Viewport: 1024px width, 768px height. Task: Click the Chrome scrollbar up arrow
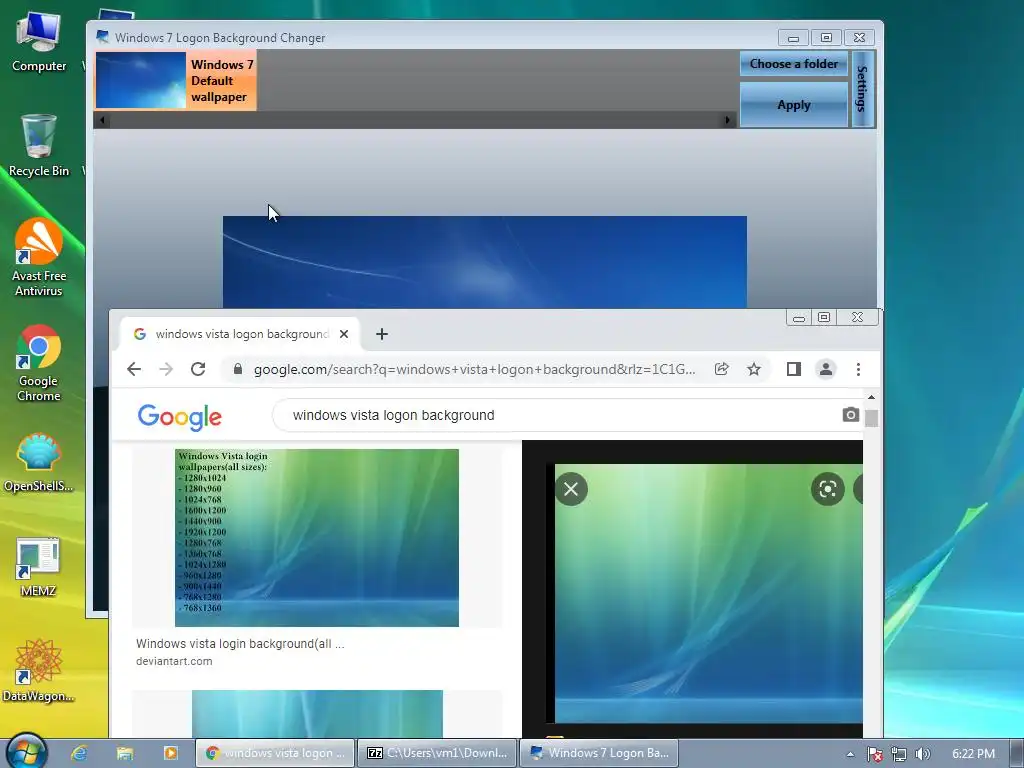point(871,397)
